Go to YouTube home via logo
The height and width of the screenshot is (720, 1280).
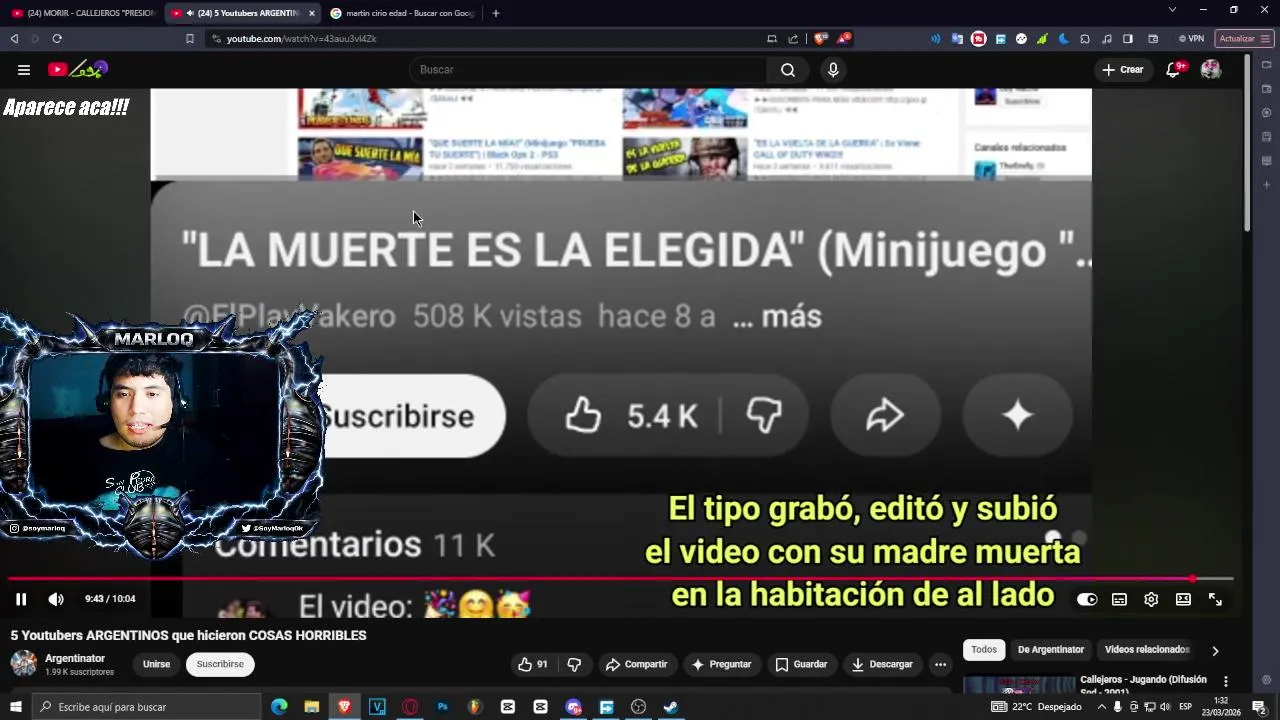[x=77, y=70]
